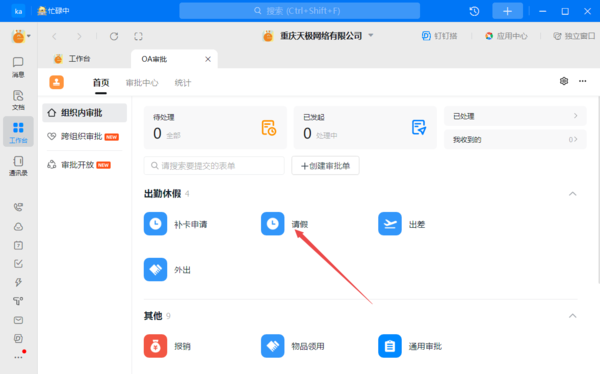Image resolution: width=600 pixels, height=374 pixels.
Task: Select 组织内审批 in left menu
Action: click(85, 113)
